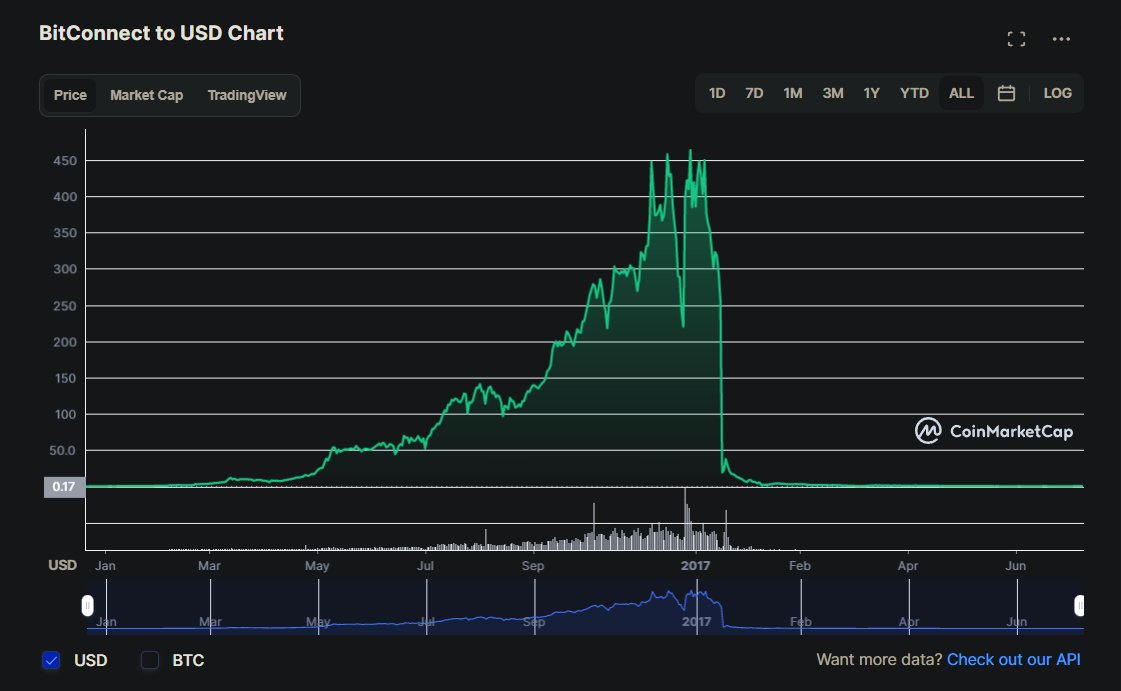1121x691 pixels.
Task: Open the fullscreen chart view icon
Action: tap(1016, 39)
